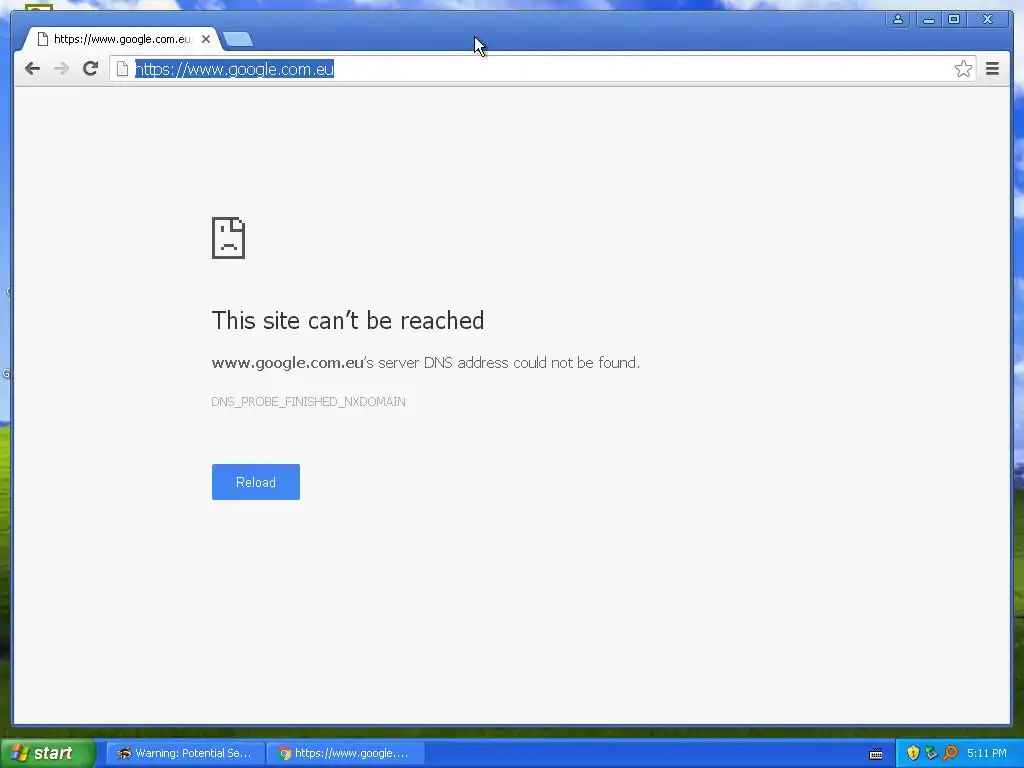Switch to the 'Warning: Potential Se...' taskbar window

[x=185, y=753]
